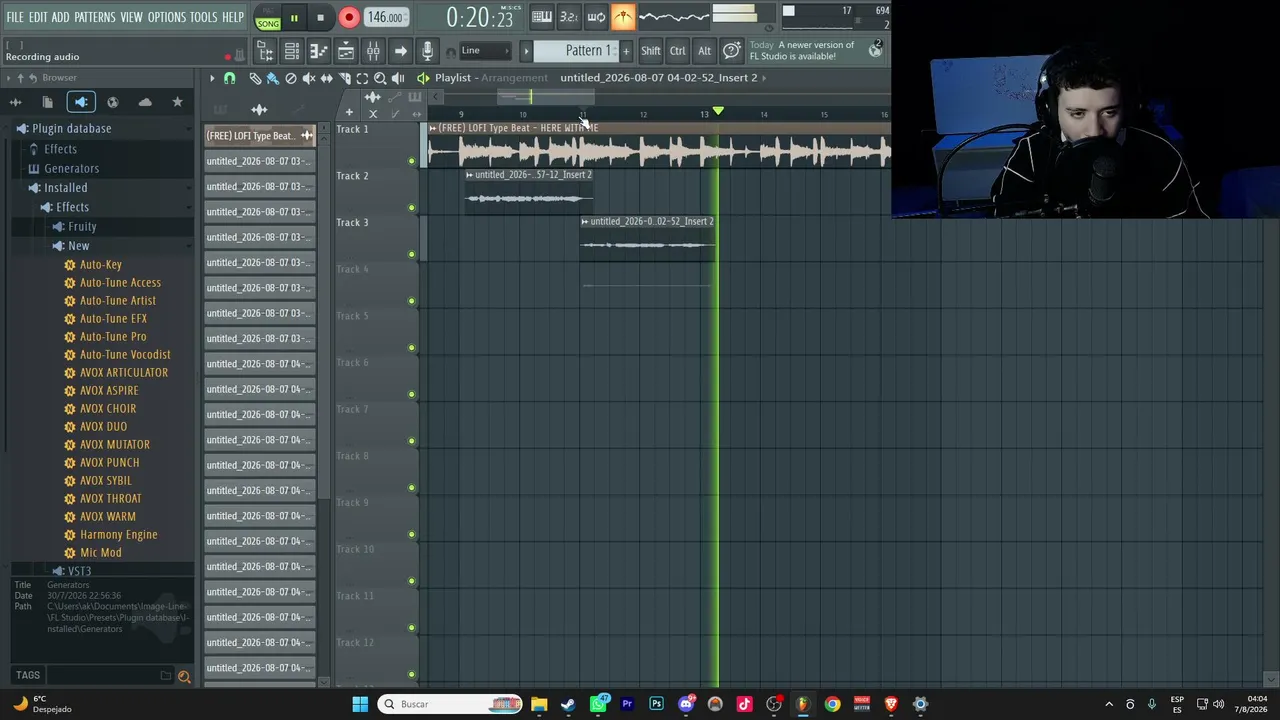Click the Shift modifier button

tap(650, 51)
